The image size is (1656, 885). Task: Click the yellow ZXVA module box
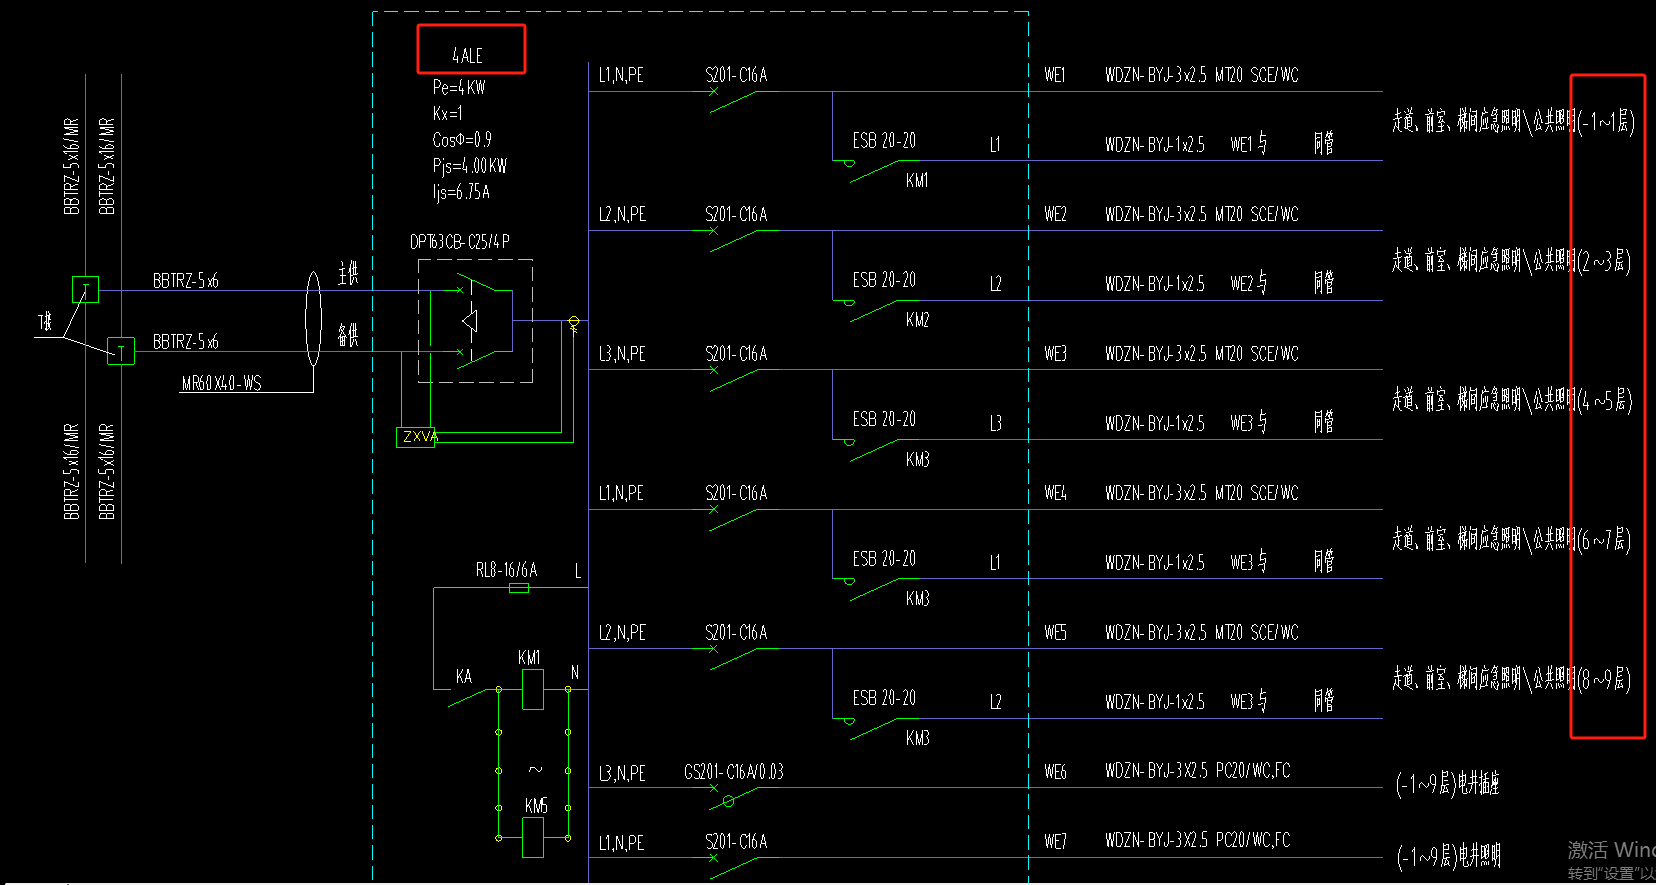pos(416,437)
